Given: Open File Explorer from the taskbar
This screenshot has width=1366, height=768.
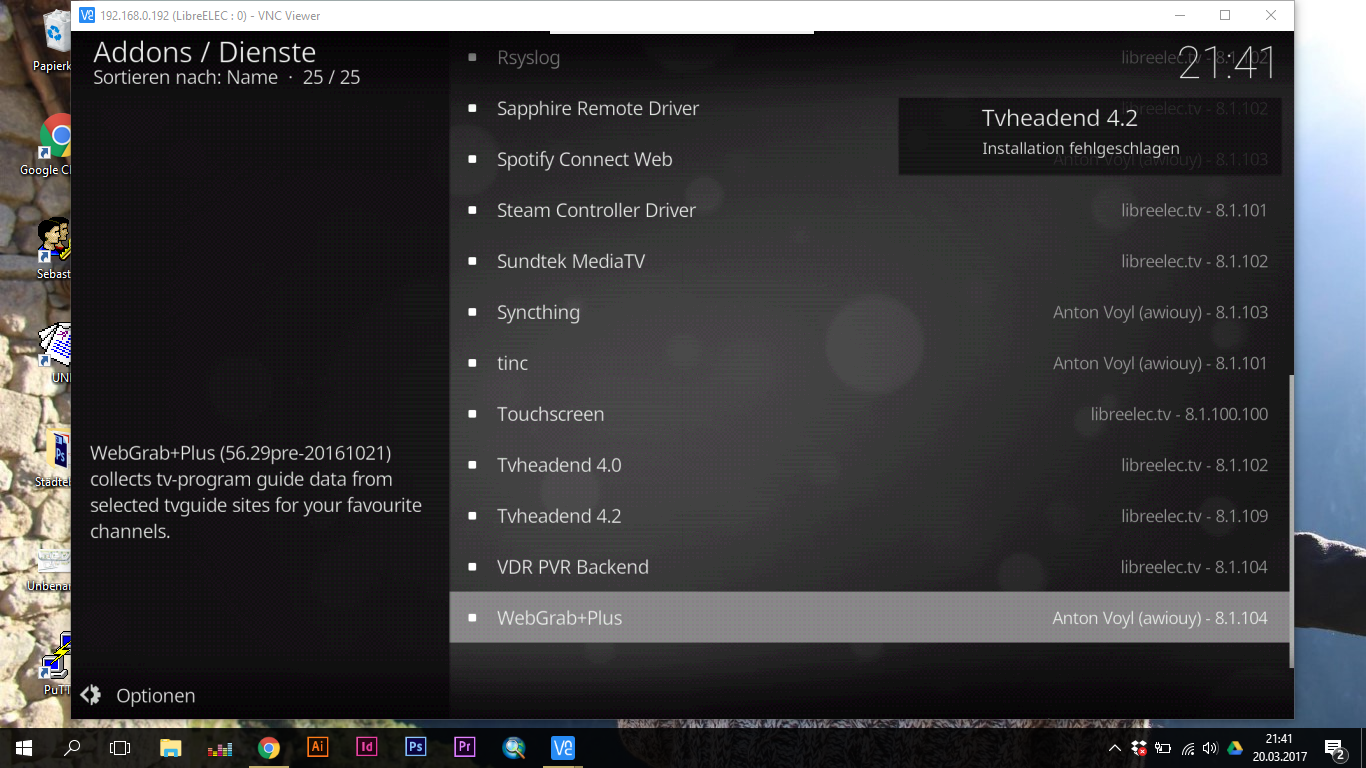Looking at the screenshot, I should 171,747.
